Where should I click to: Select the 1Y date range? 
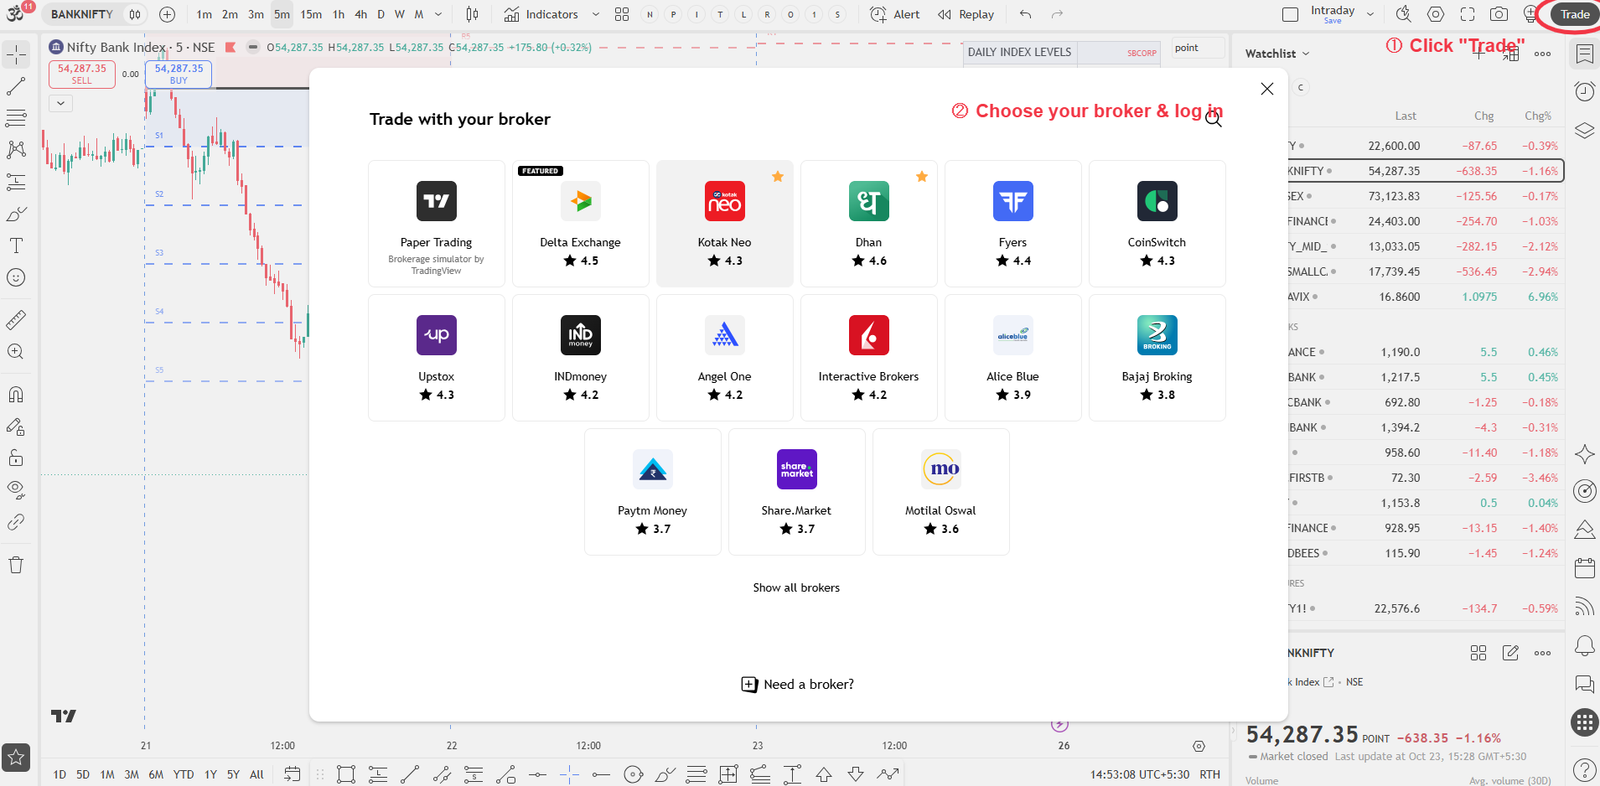point(210,774)
